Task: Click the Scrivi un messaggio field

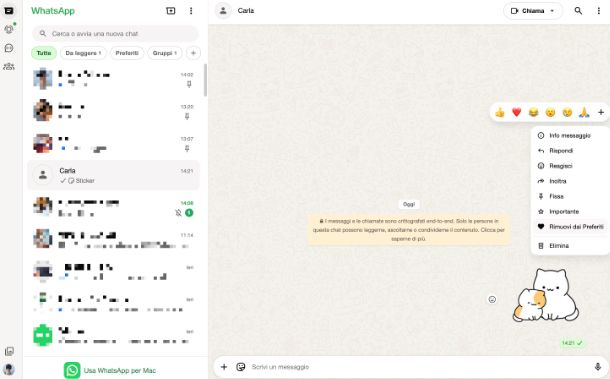Action: tap(419, 367)
